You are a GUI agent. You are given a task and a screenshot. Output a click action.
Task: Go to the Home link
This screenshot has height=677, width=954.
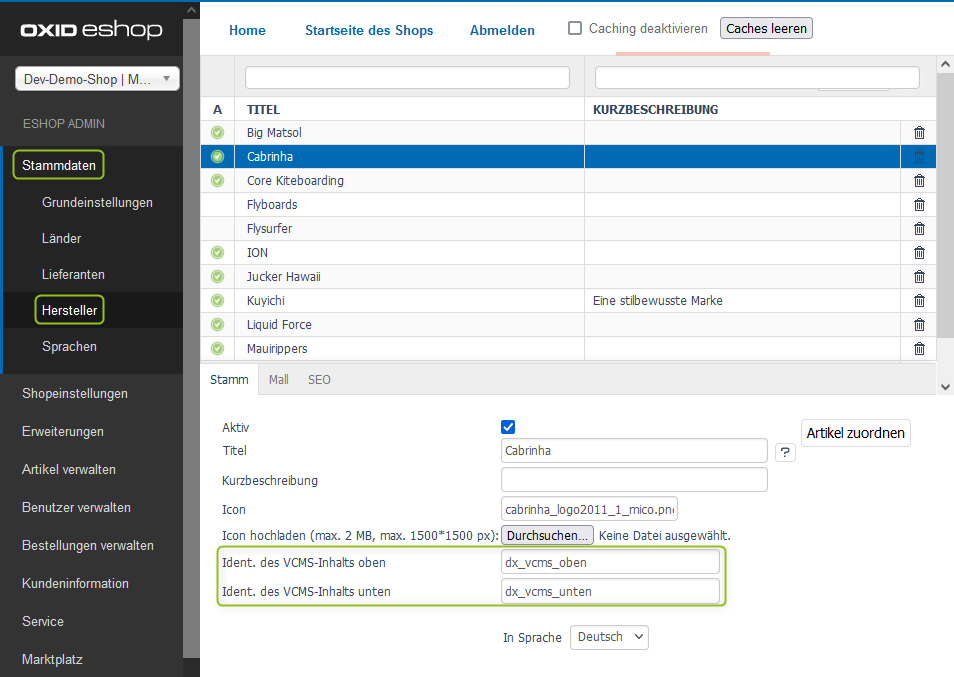tap(247, 30)
